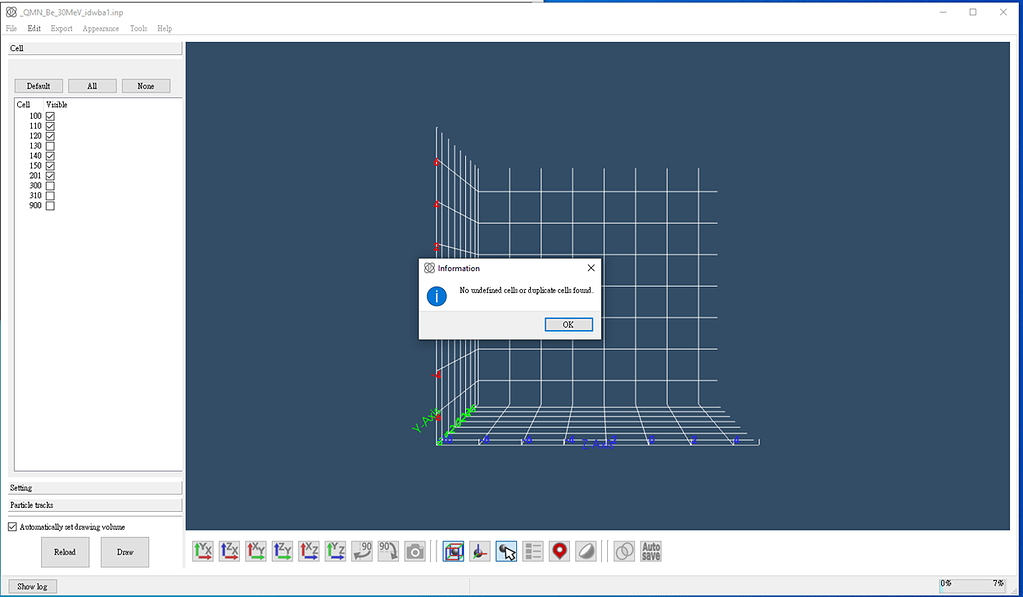Screen dimensions: 1023x597
Task: Hide cell 150 via its checkbox
Action: [x=50, y=166]
